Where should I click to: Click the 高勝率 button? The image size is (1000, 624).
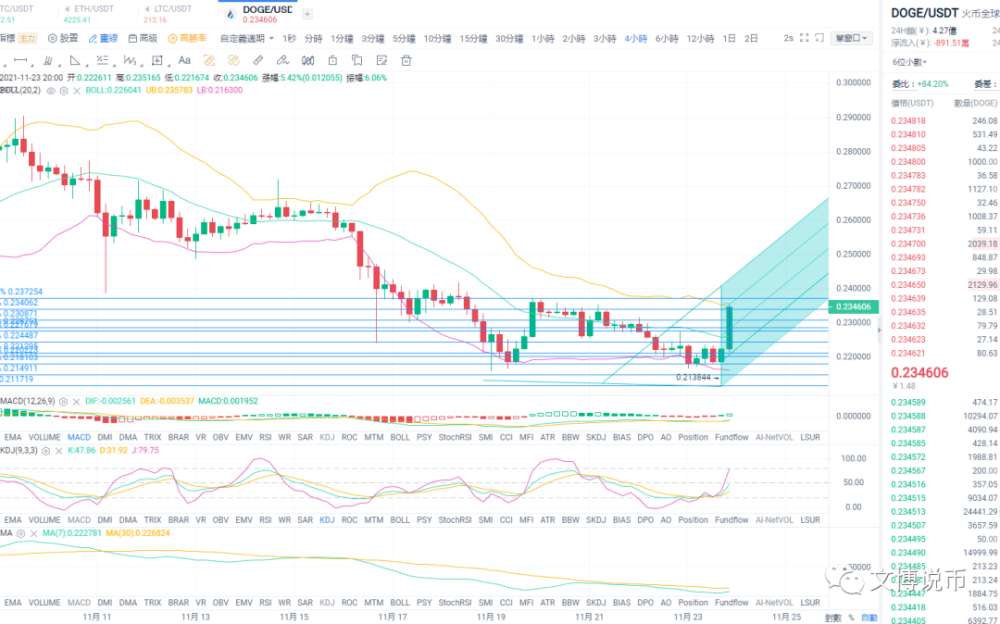click(x=188, y=38)
